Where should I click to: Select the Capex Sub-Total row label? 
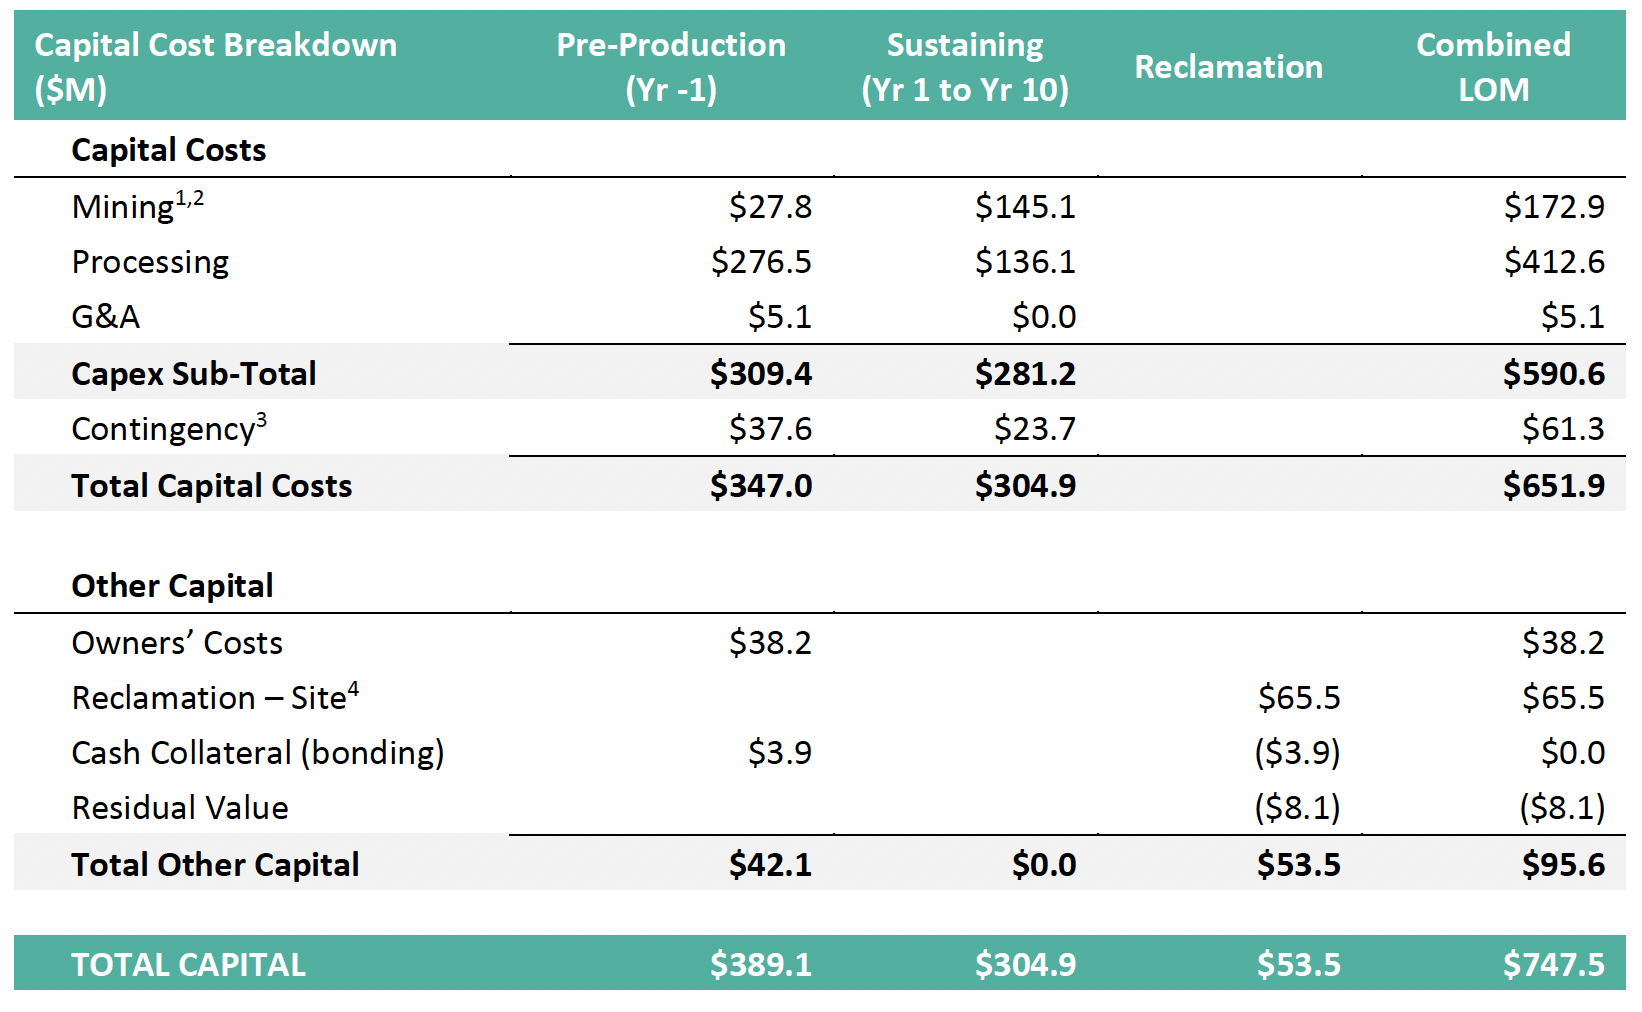194,374
